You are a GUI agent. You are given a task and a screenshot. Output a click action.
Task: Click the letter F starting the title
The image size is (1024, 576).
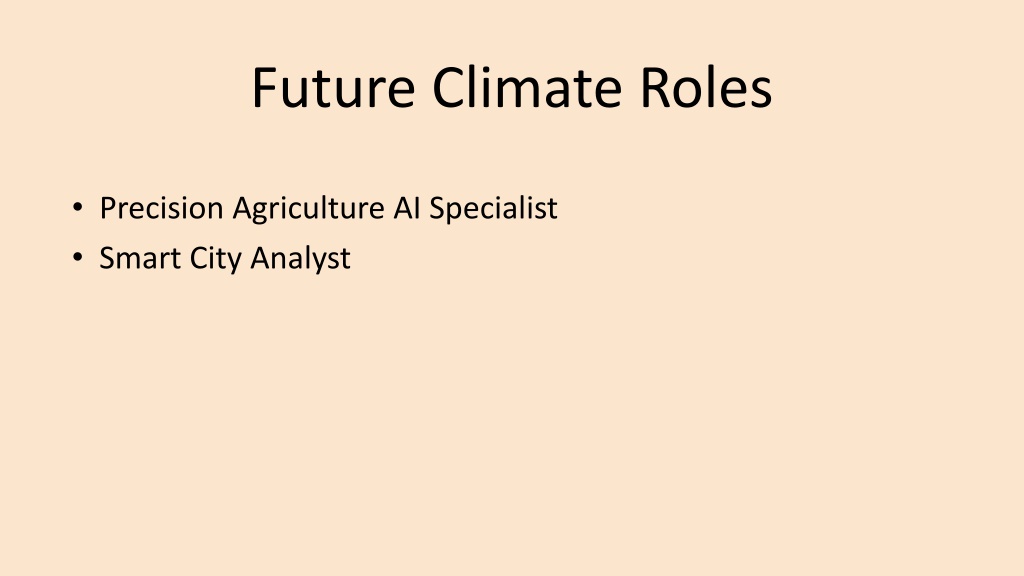tap(264, 88)
